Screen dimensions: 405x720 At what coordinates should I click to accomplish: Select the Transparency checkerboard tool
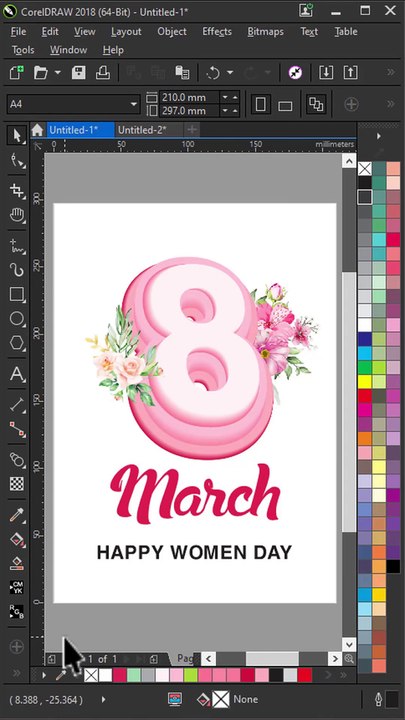(x=17, y=484)
